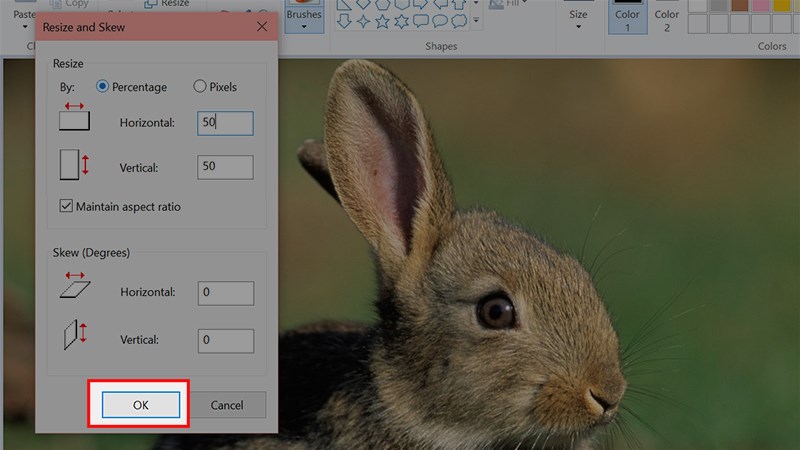This screenshot has height=450, width=800.
Task: Click the Cancel button
Action: 227,405
